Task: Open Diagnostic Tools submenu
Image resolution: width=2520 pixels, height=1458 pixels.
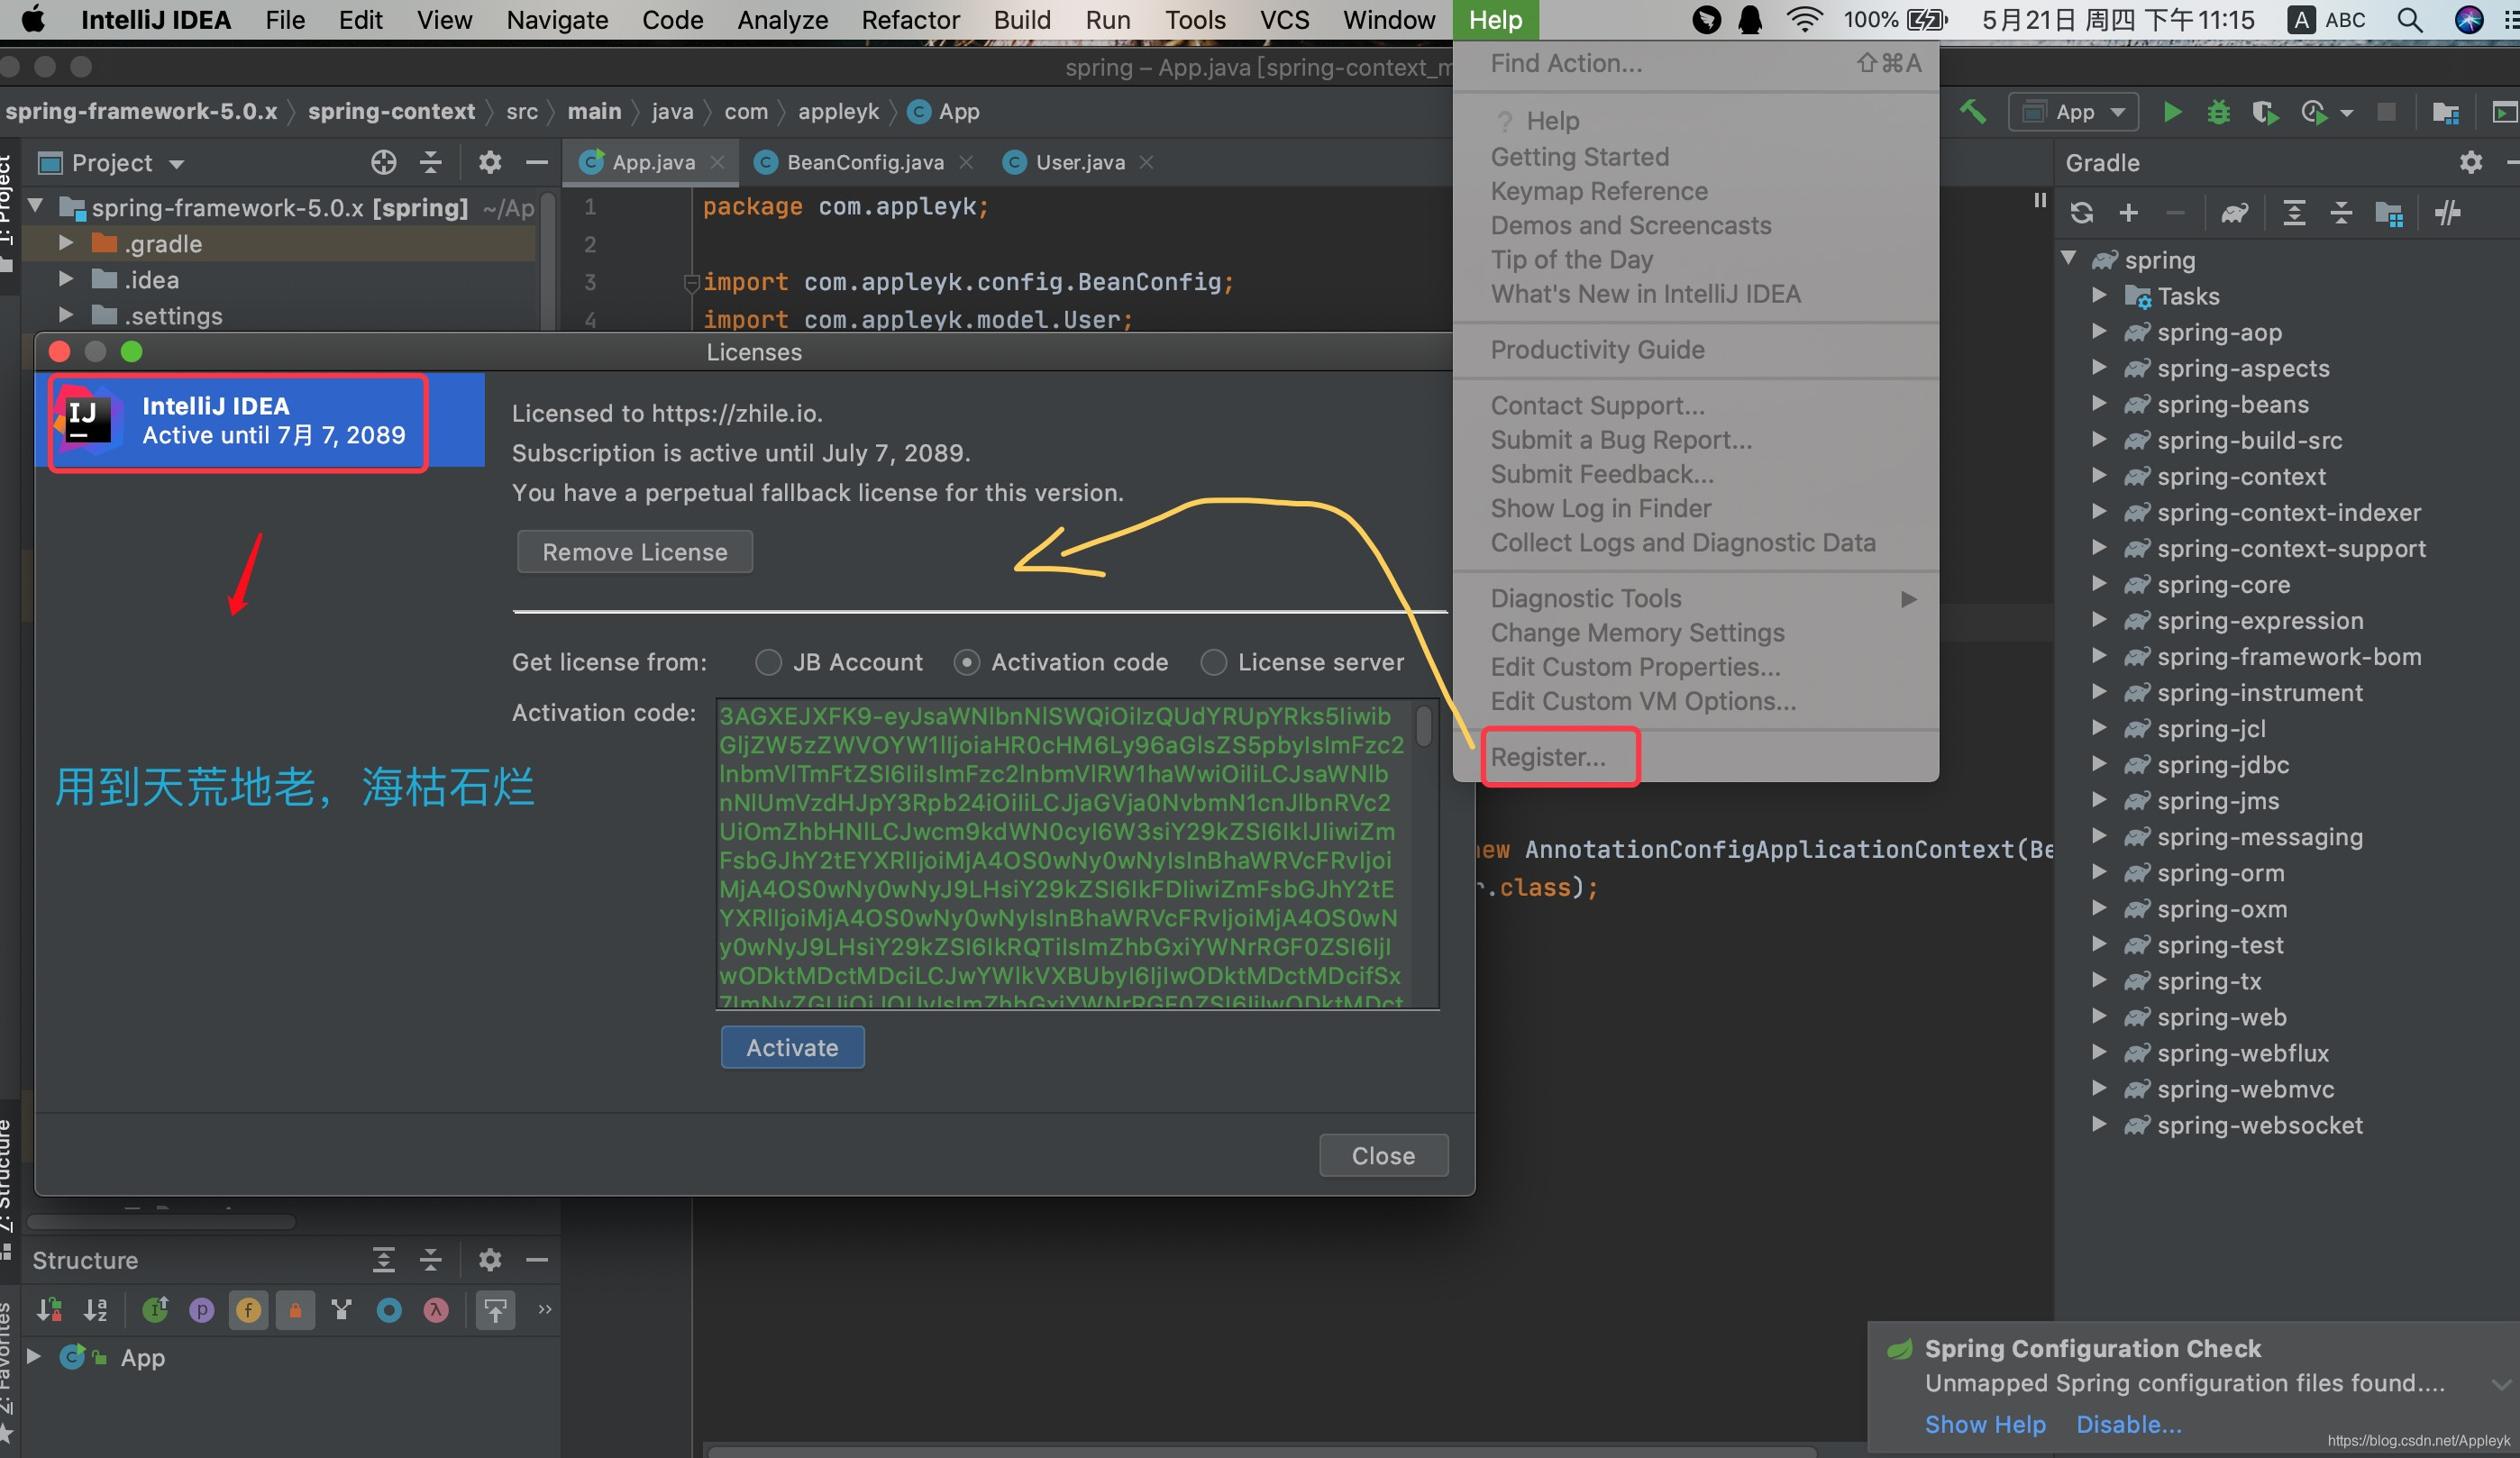Action: [x=1696, y=598]
